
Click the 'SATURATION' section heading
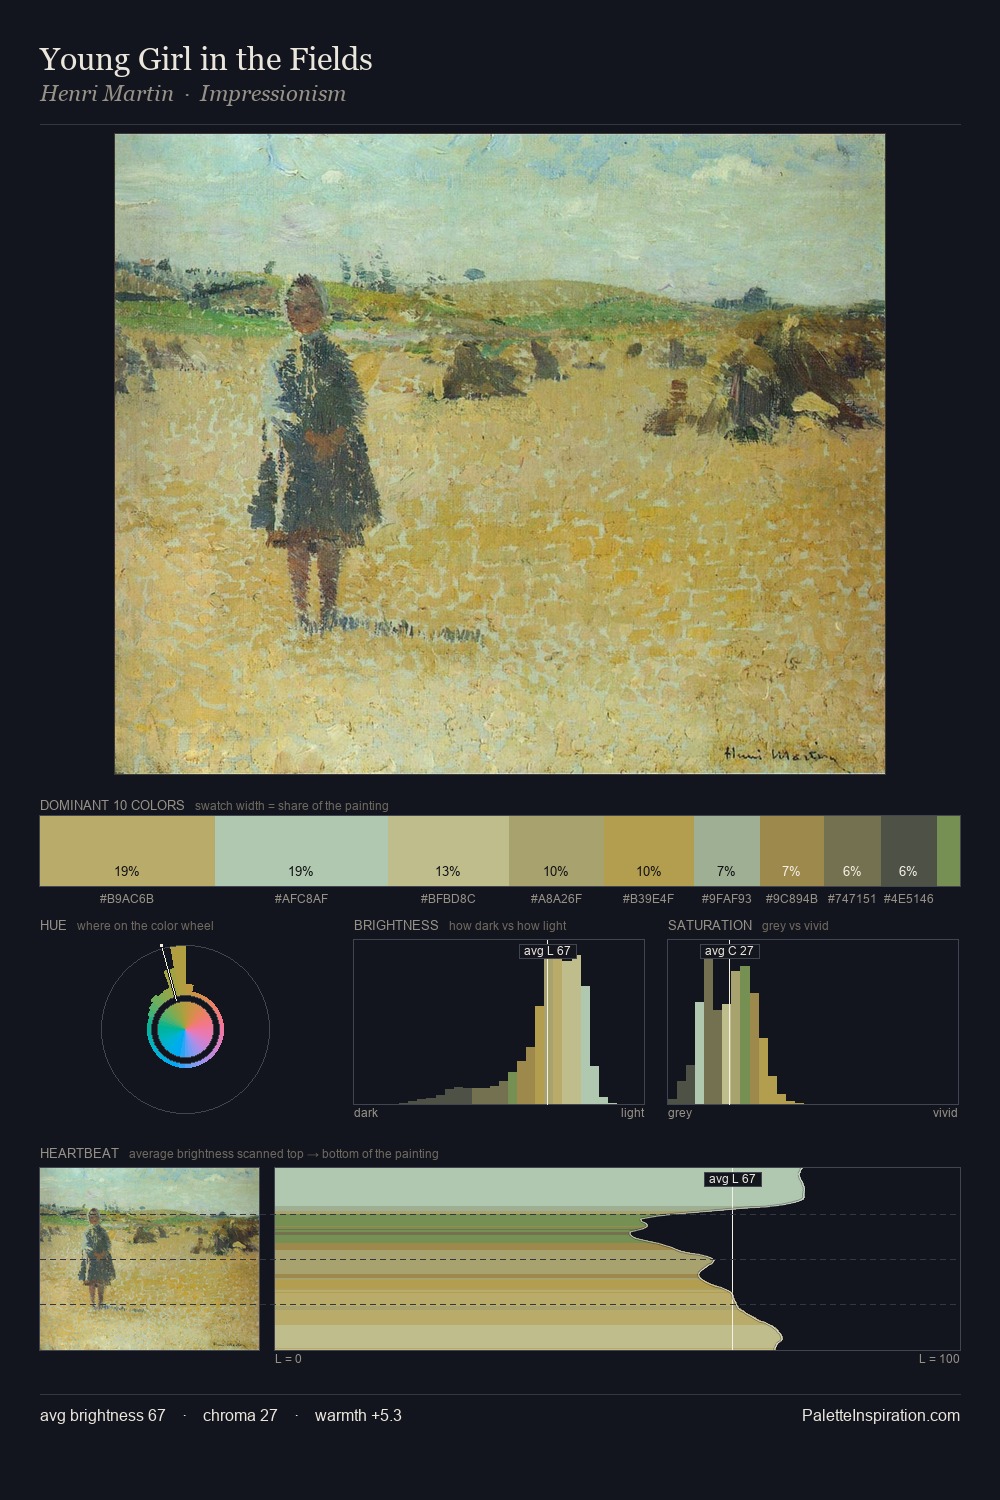710,925
